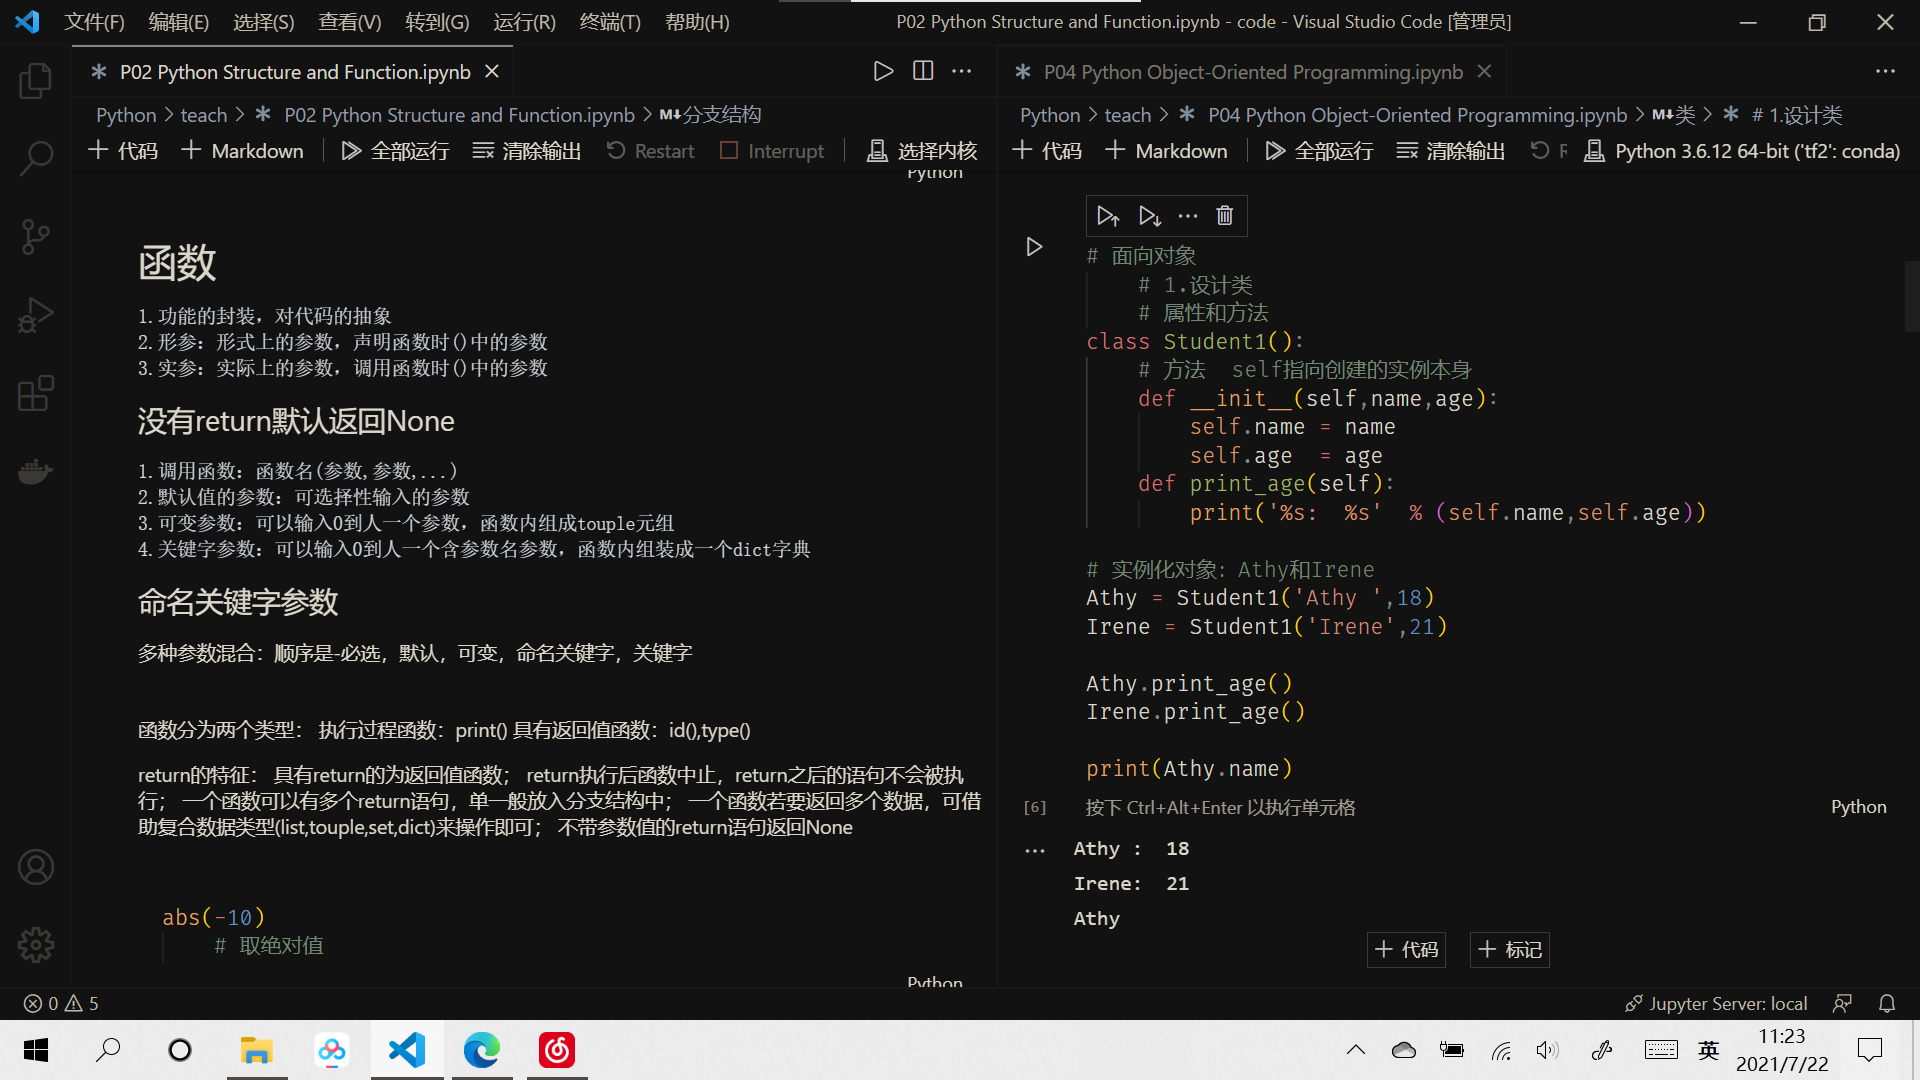The width and height of the screenshot is (1920, 1080).
Task: Run the Student1 code cell
Action: tap(1034, 247)
